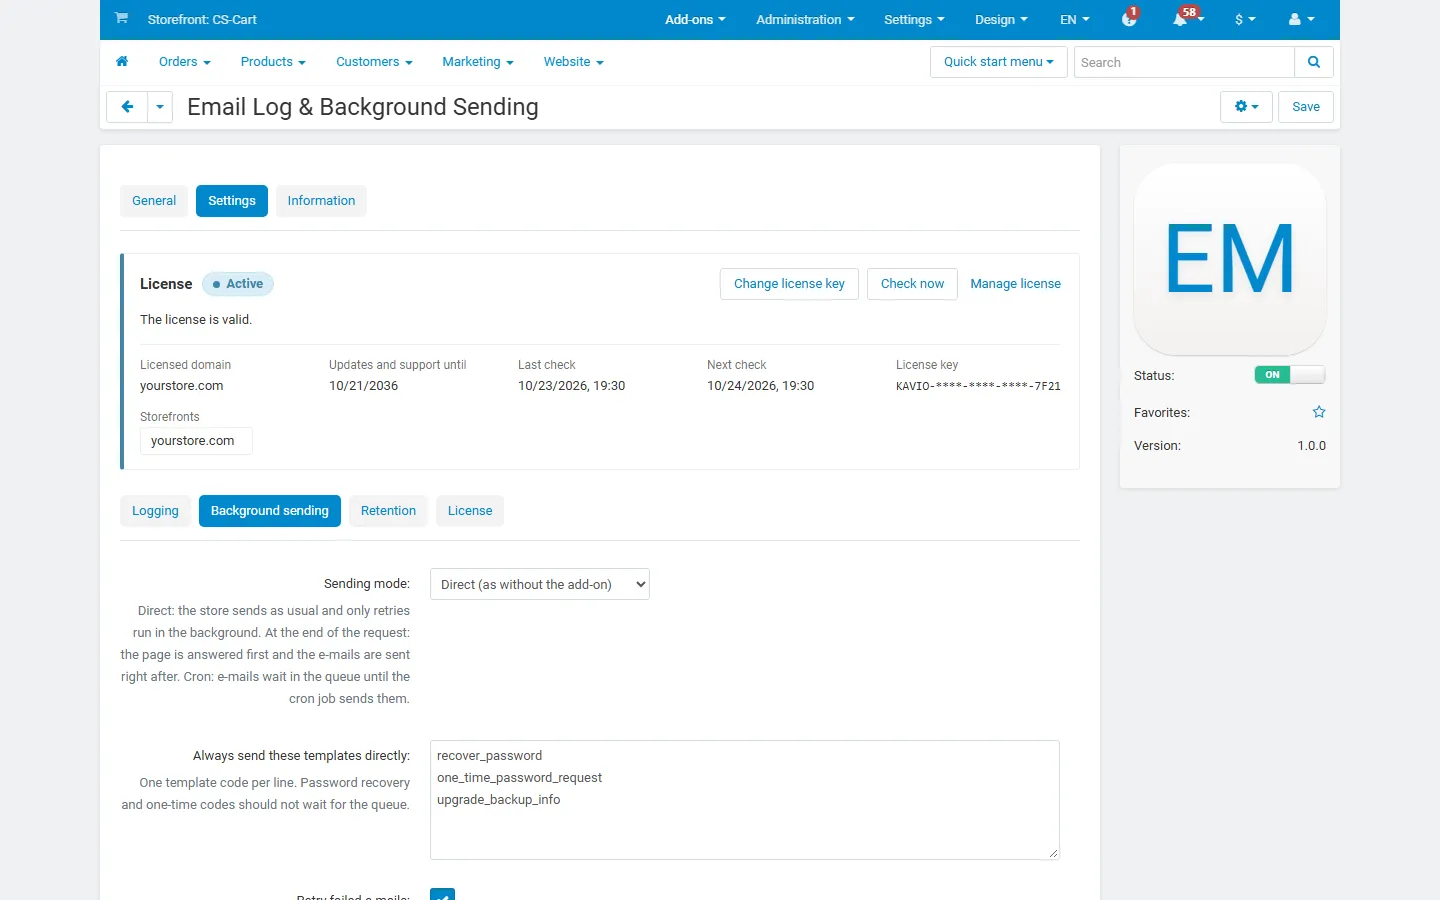Click the magnifier search button
Screen dimensions: 1440x900
pyautogui.click(x=1314, y=62)
